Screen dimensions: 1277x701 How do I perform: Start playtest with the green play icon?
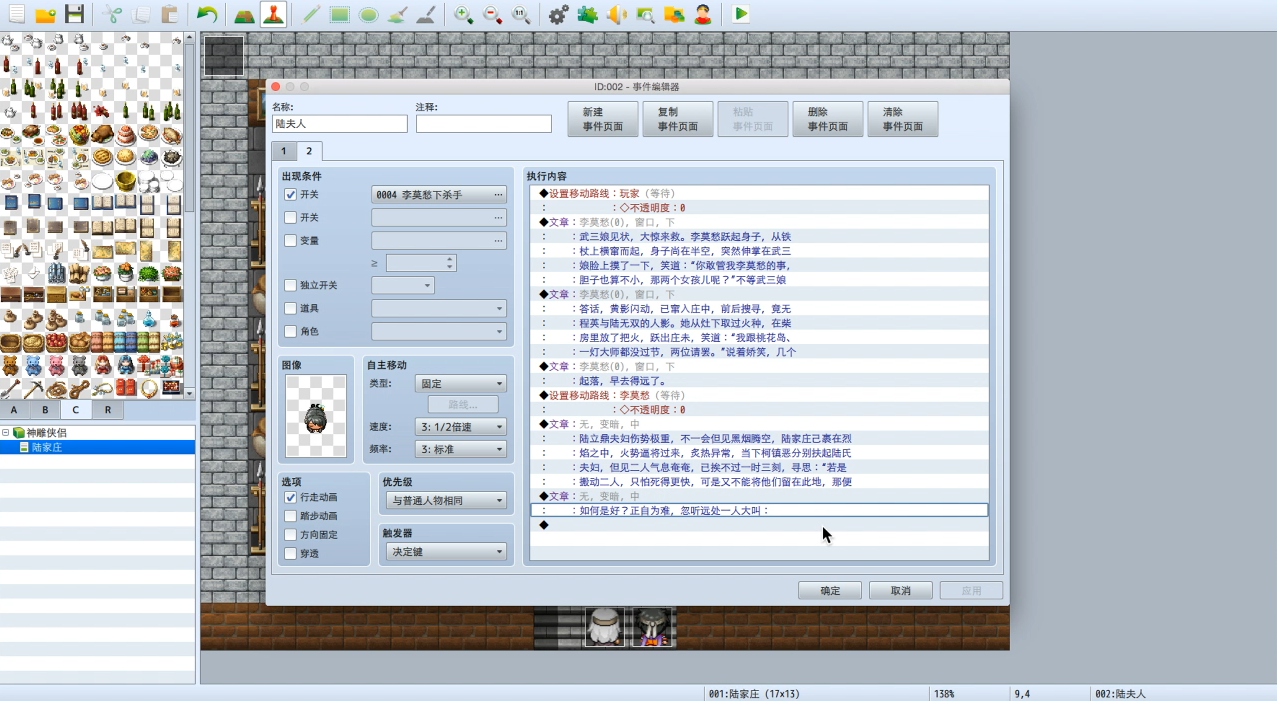(x=741, y=14)
